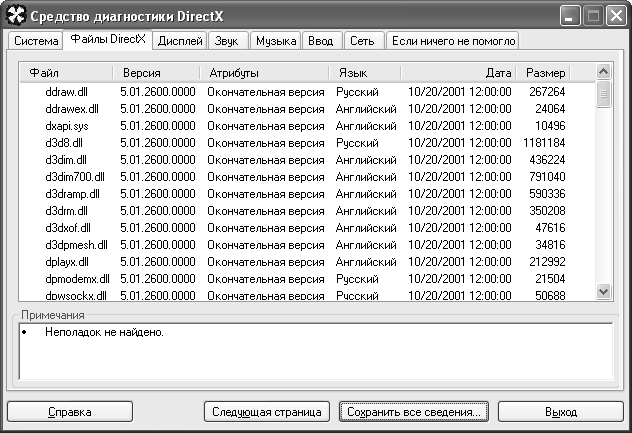Go to the Музыка tab
Screen dimensions: 632x433
(275, 41)
